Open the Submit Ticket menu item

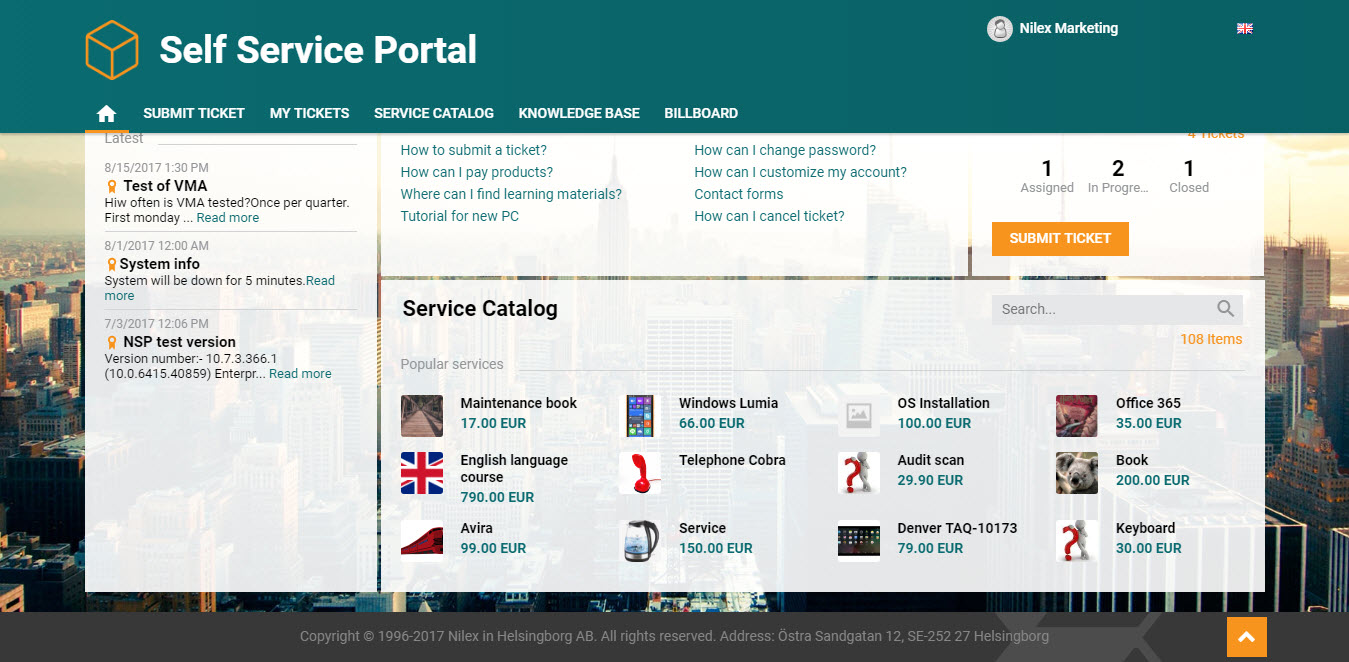coord(194,113)
